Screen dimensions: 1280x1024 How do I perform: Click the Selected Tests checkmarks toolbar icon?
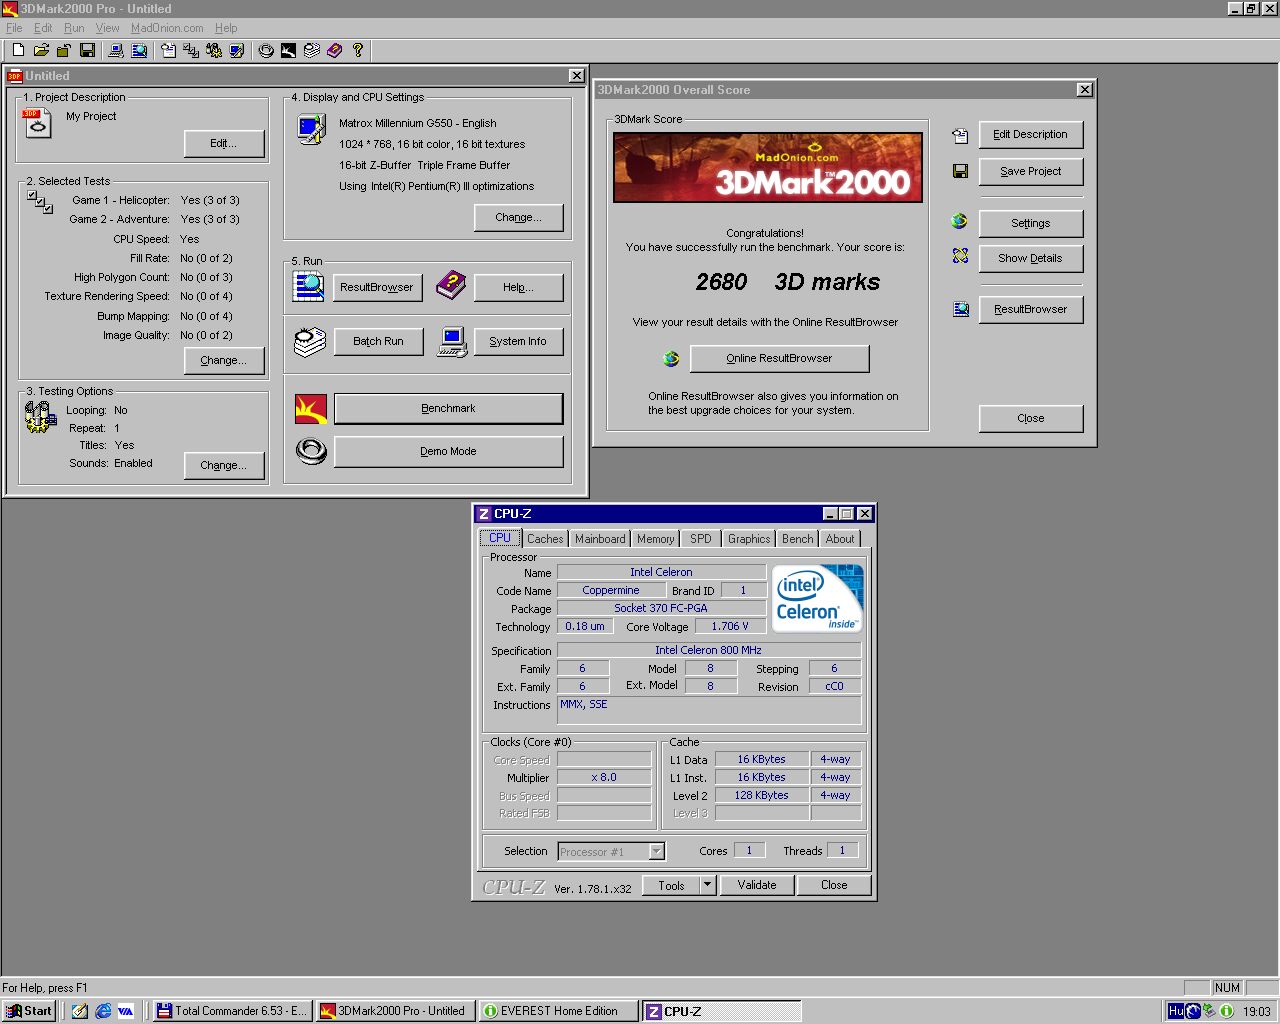point(191,50)
